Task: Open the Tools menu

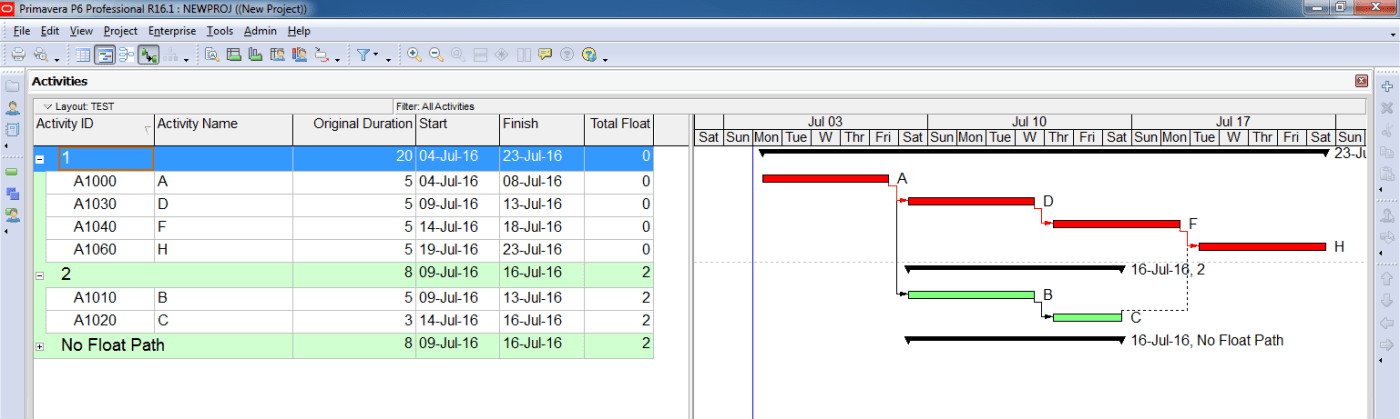Action: (x=219, y=31)
